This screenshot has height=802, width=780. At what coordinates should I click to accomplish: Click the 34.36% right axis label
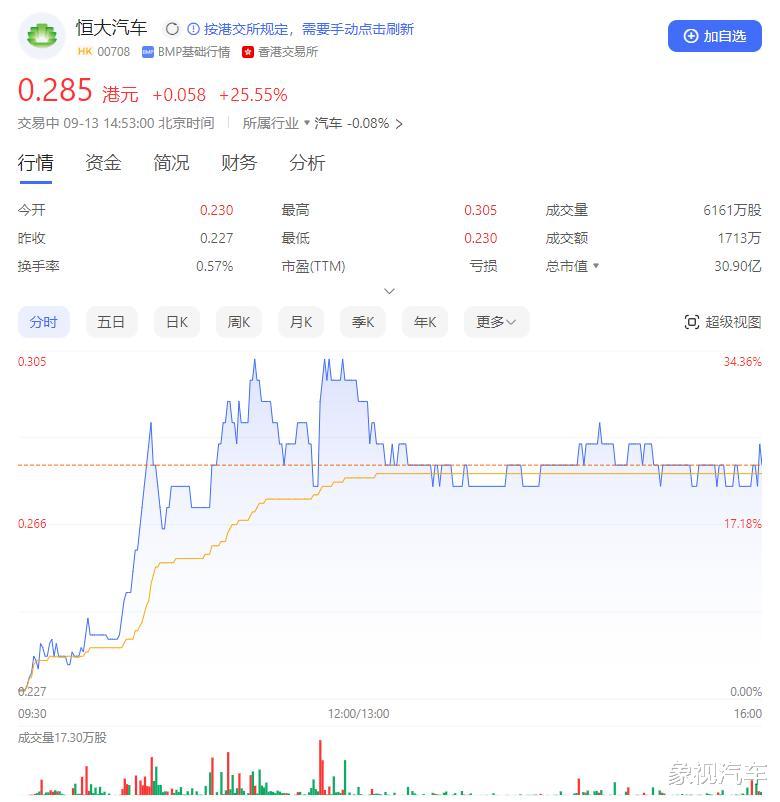743,362
